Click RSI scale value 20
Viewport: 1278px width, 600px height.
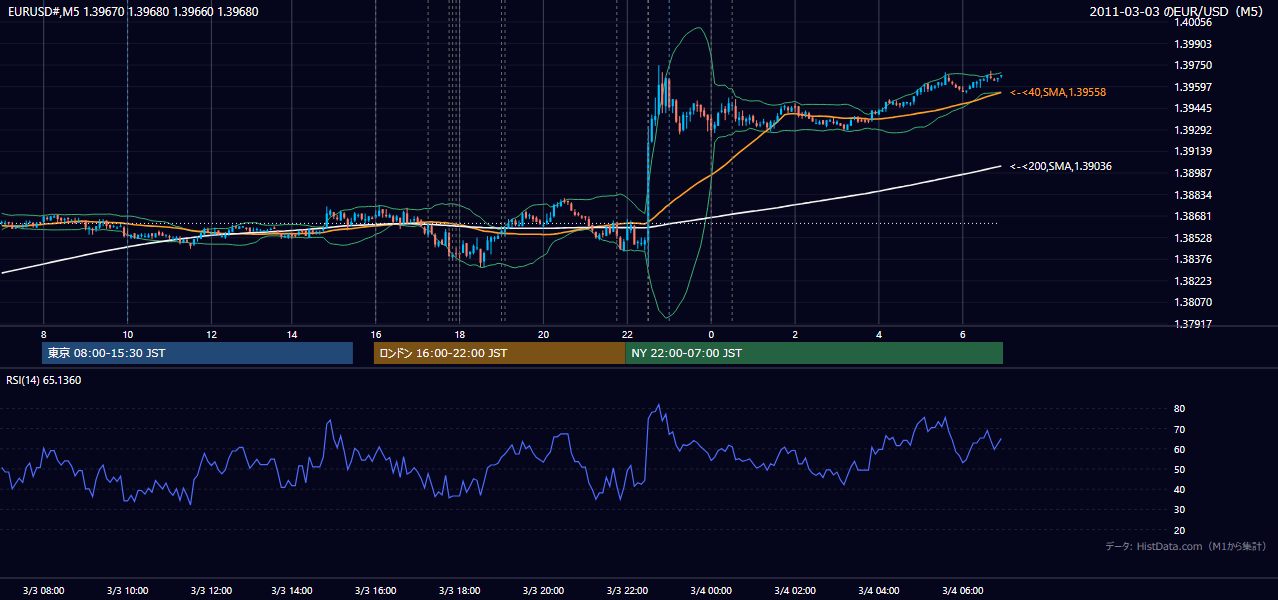click(x=1179, y=530)
